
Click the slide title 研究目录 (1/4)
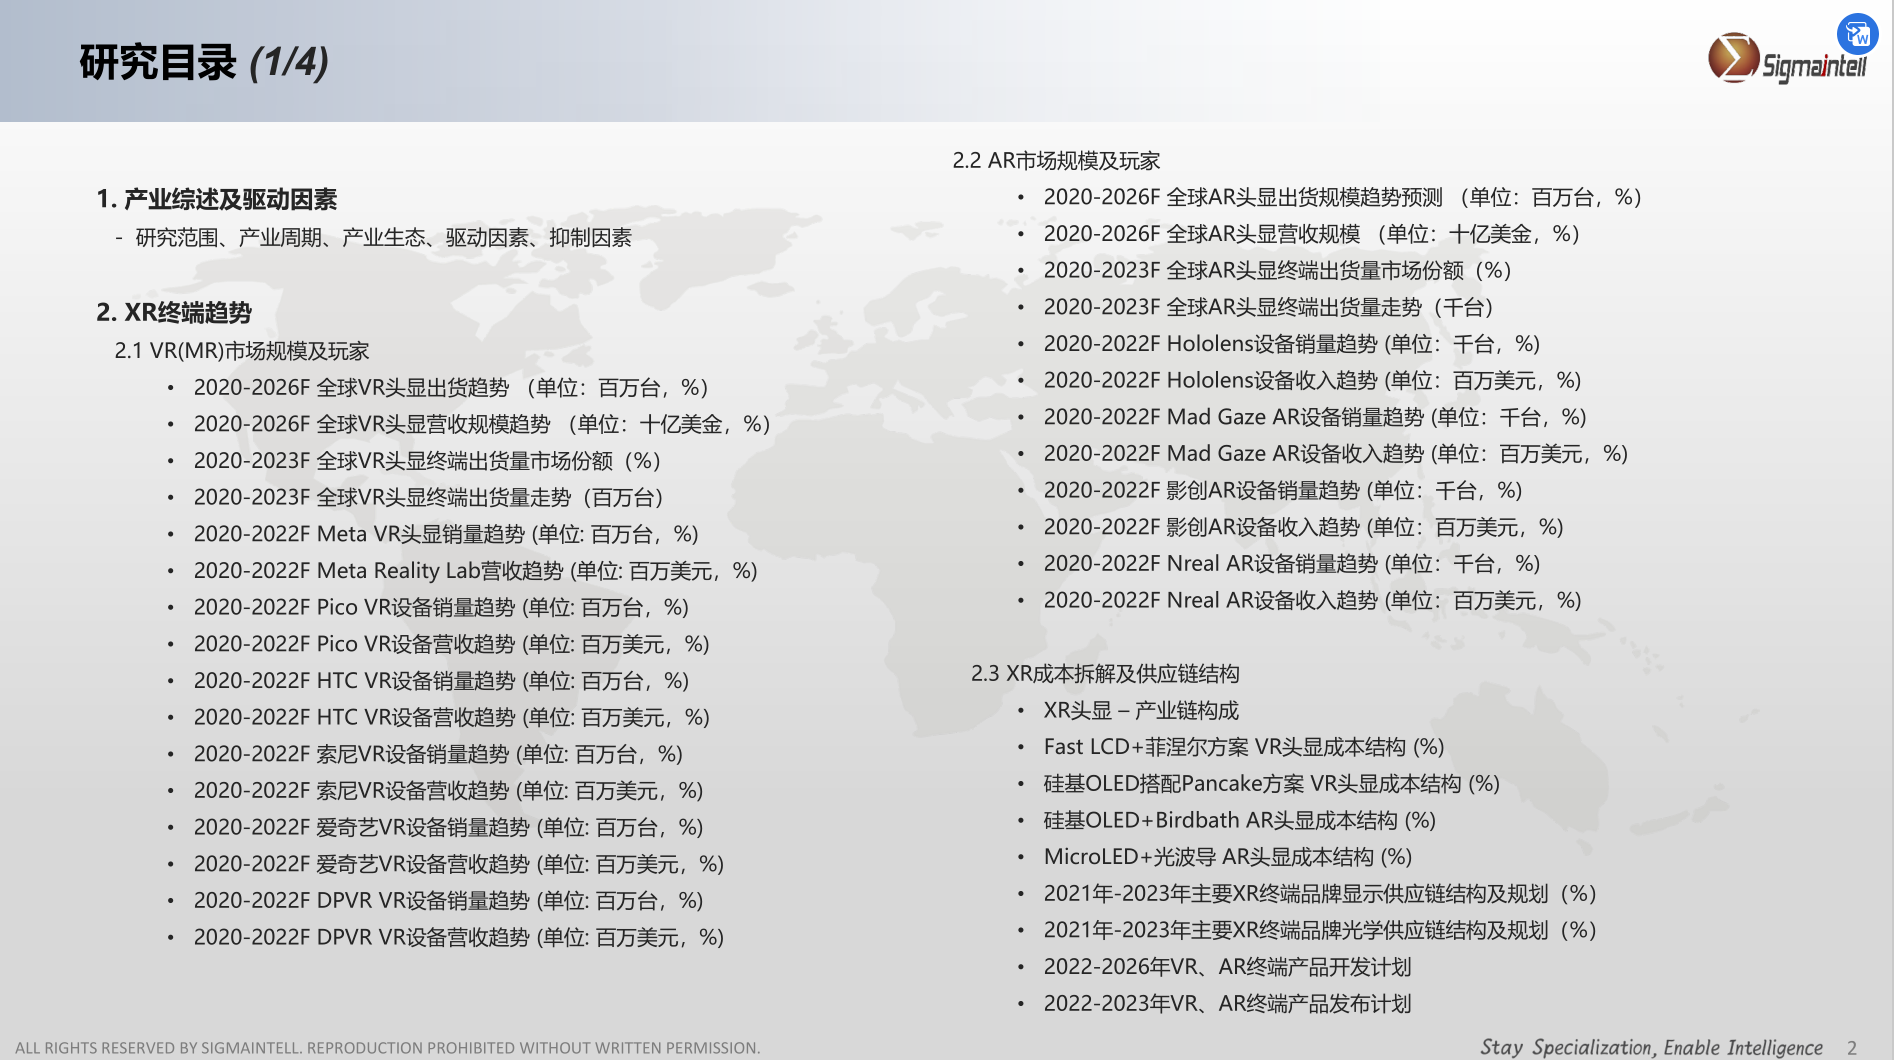(204, 62)
